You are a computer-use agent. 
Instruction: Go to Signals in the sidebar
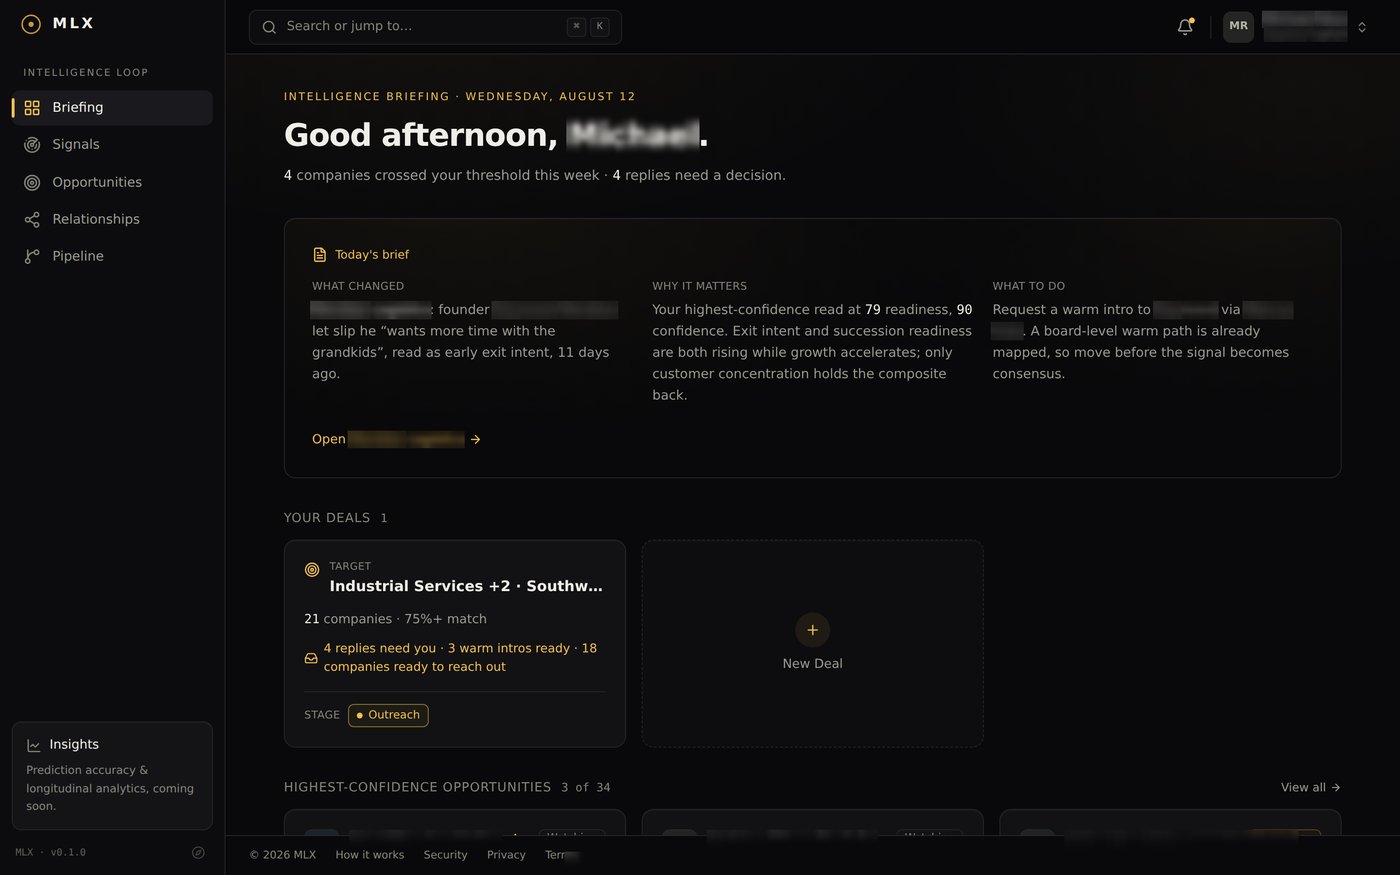pos(112,145)
